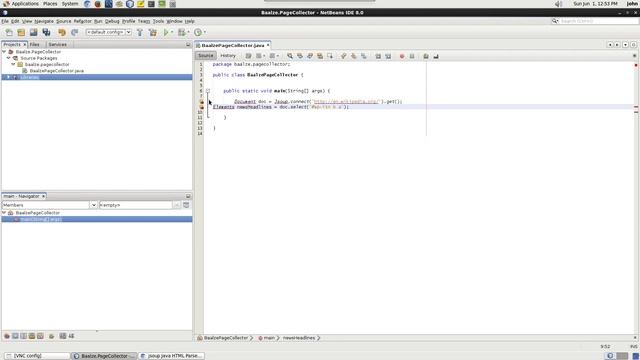The image size is (640, 360).
Task: Toggle Show Fields filter in Navigator
Action: [x=15, y=336]
